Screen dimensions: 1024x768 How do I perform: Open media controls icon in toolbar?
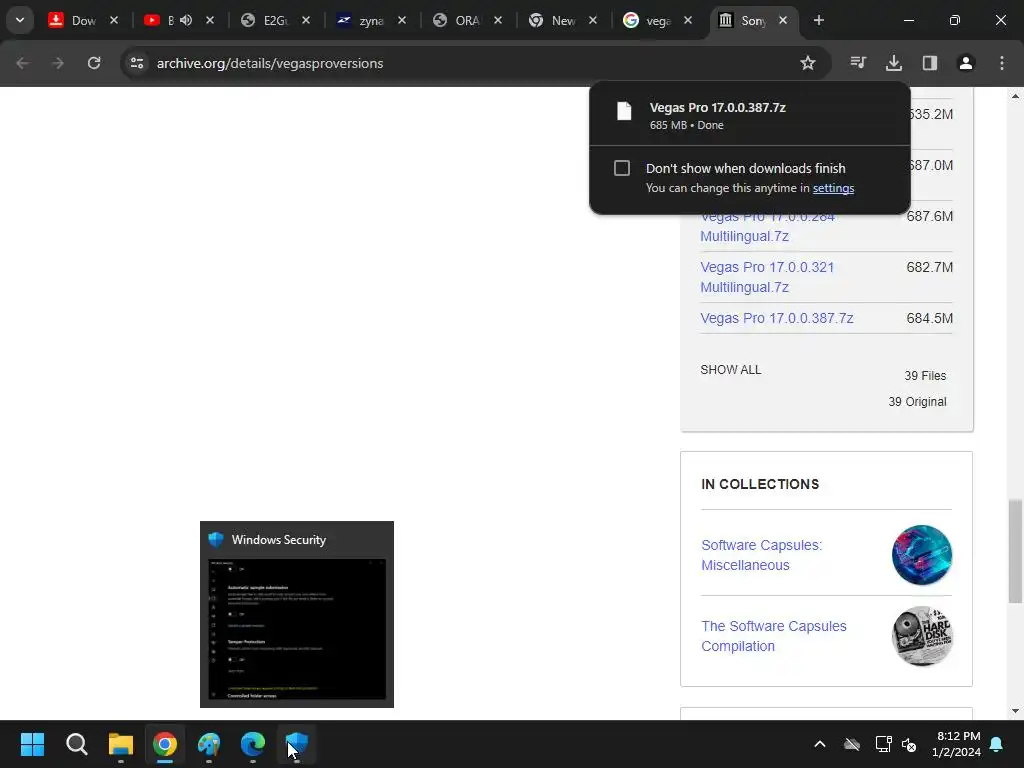[x=858, y=63]
